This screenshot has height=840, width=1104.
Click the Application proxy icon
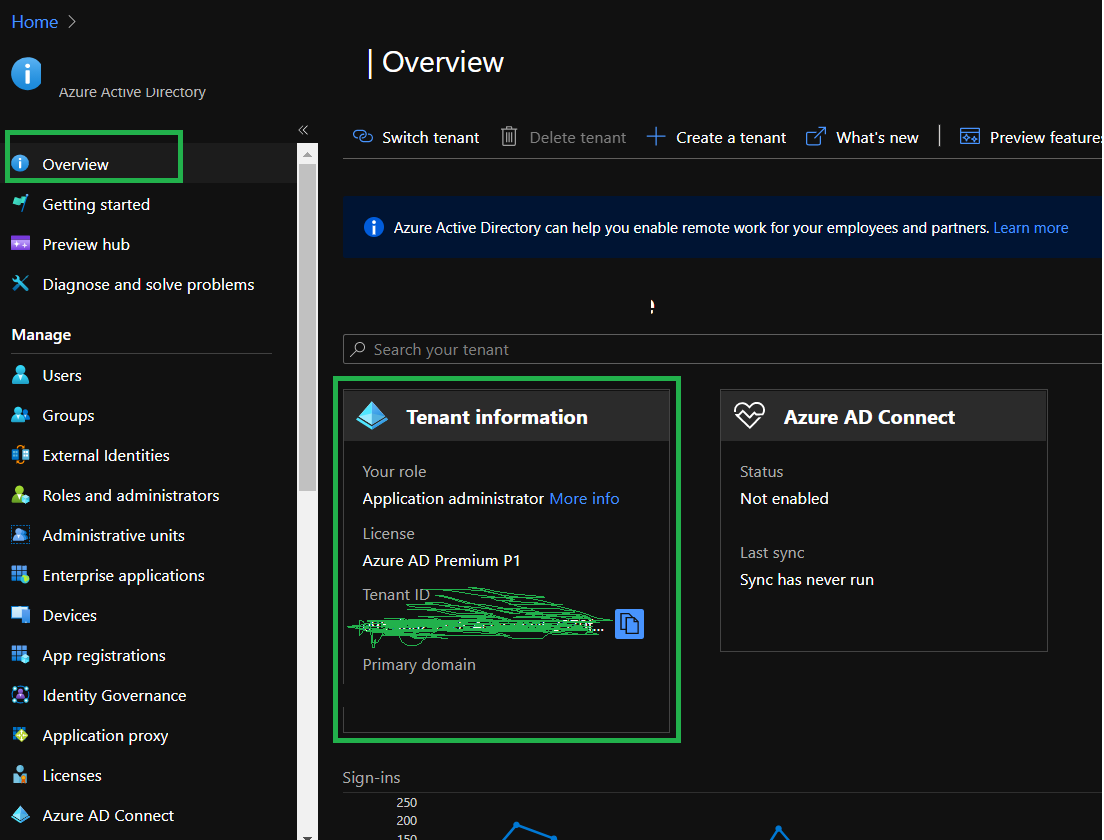point(21,735)
